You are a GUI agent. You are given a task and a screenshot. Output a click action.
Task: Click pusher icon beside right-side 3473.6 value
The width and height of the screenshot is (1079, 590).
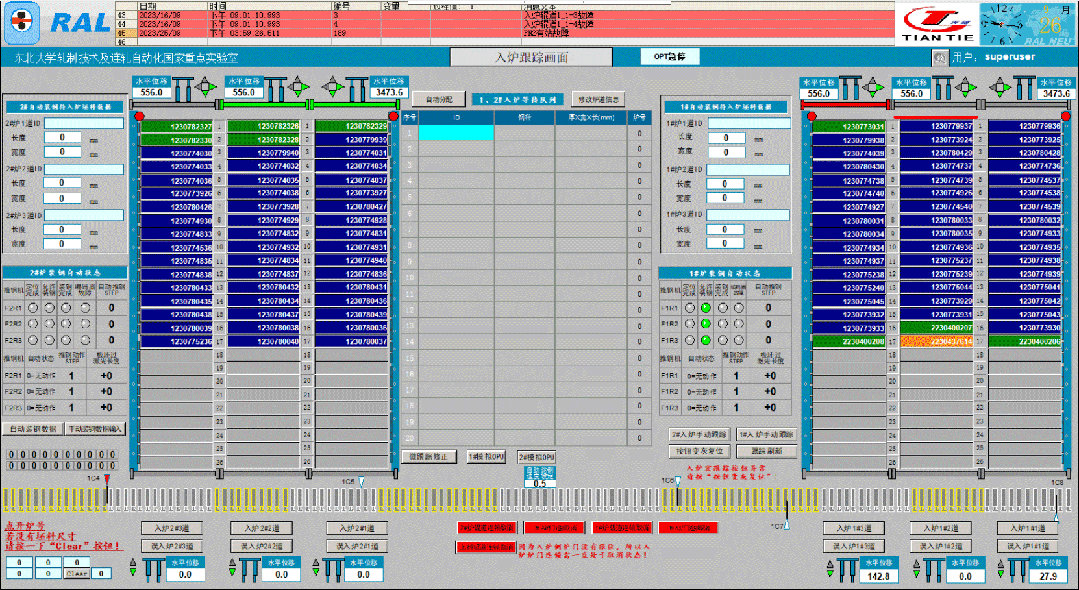tap(1024, 88)
